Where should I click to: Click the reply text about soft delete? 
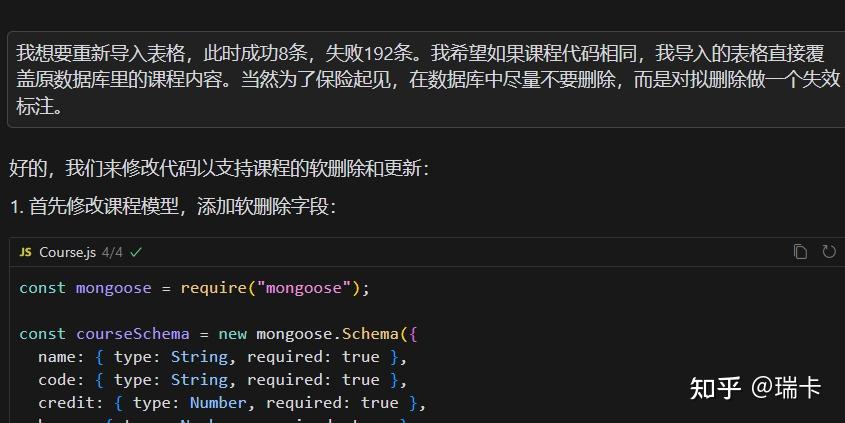(x=220, y=168)
